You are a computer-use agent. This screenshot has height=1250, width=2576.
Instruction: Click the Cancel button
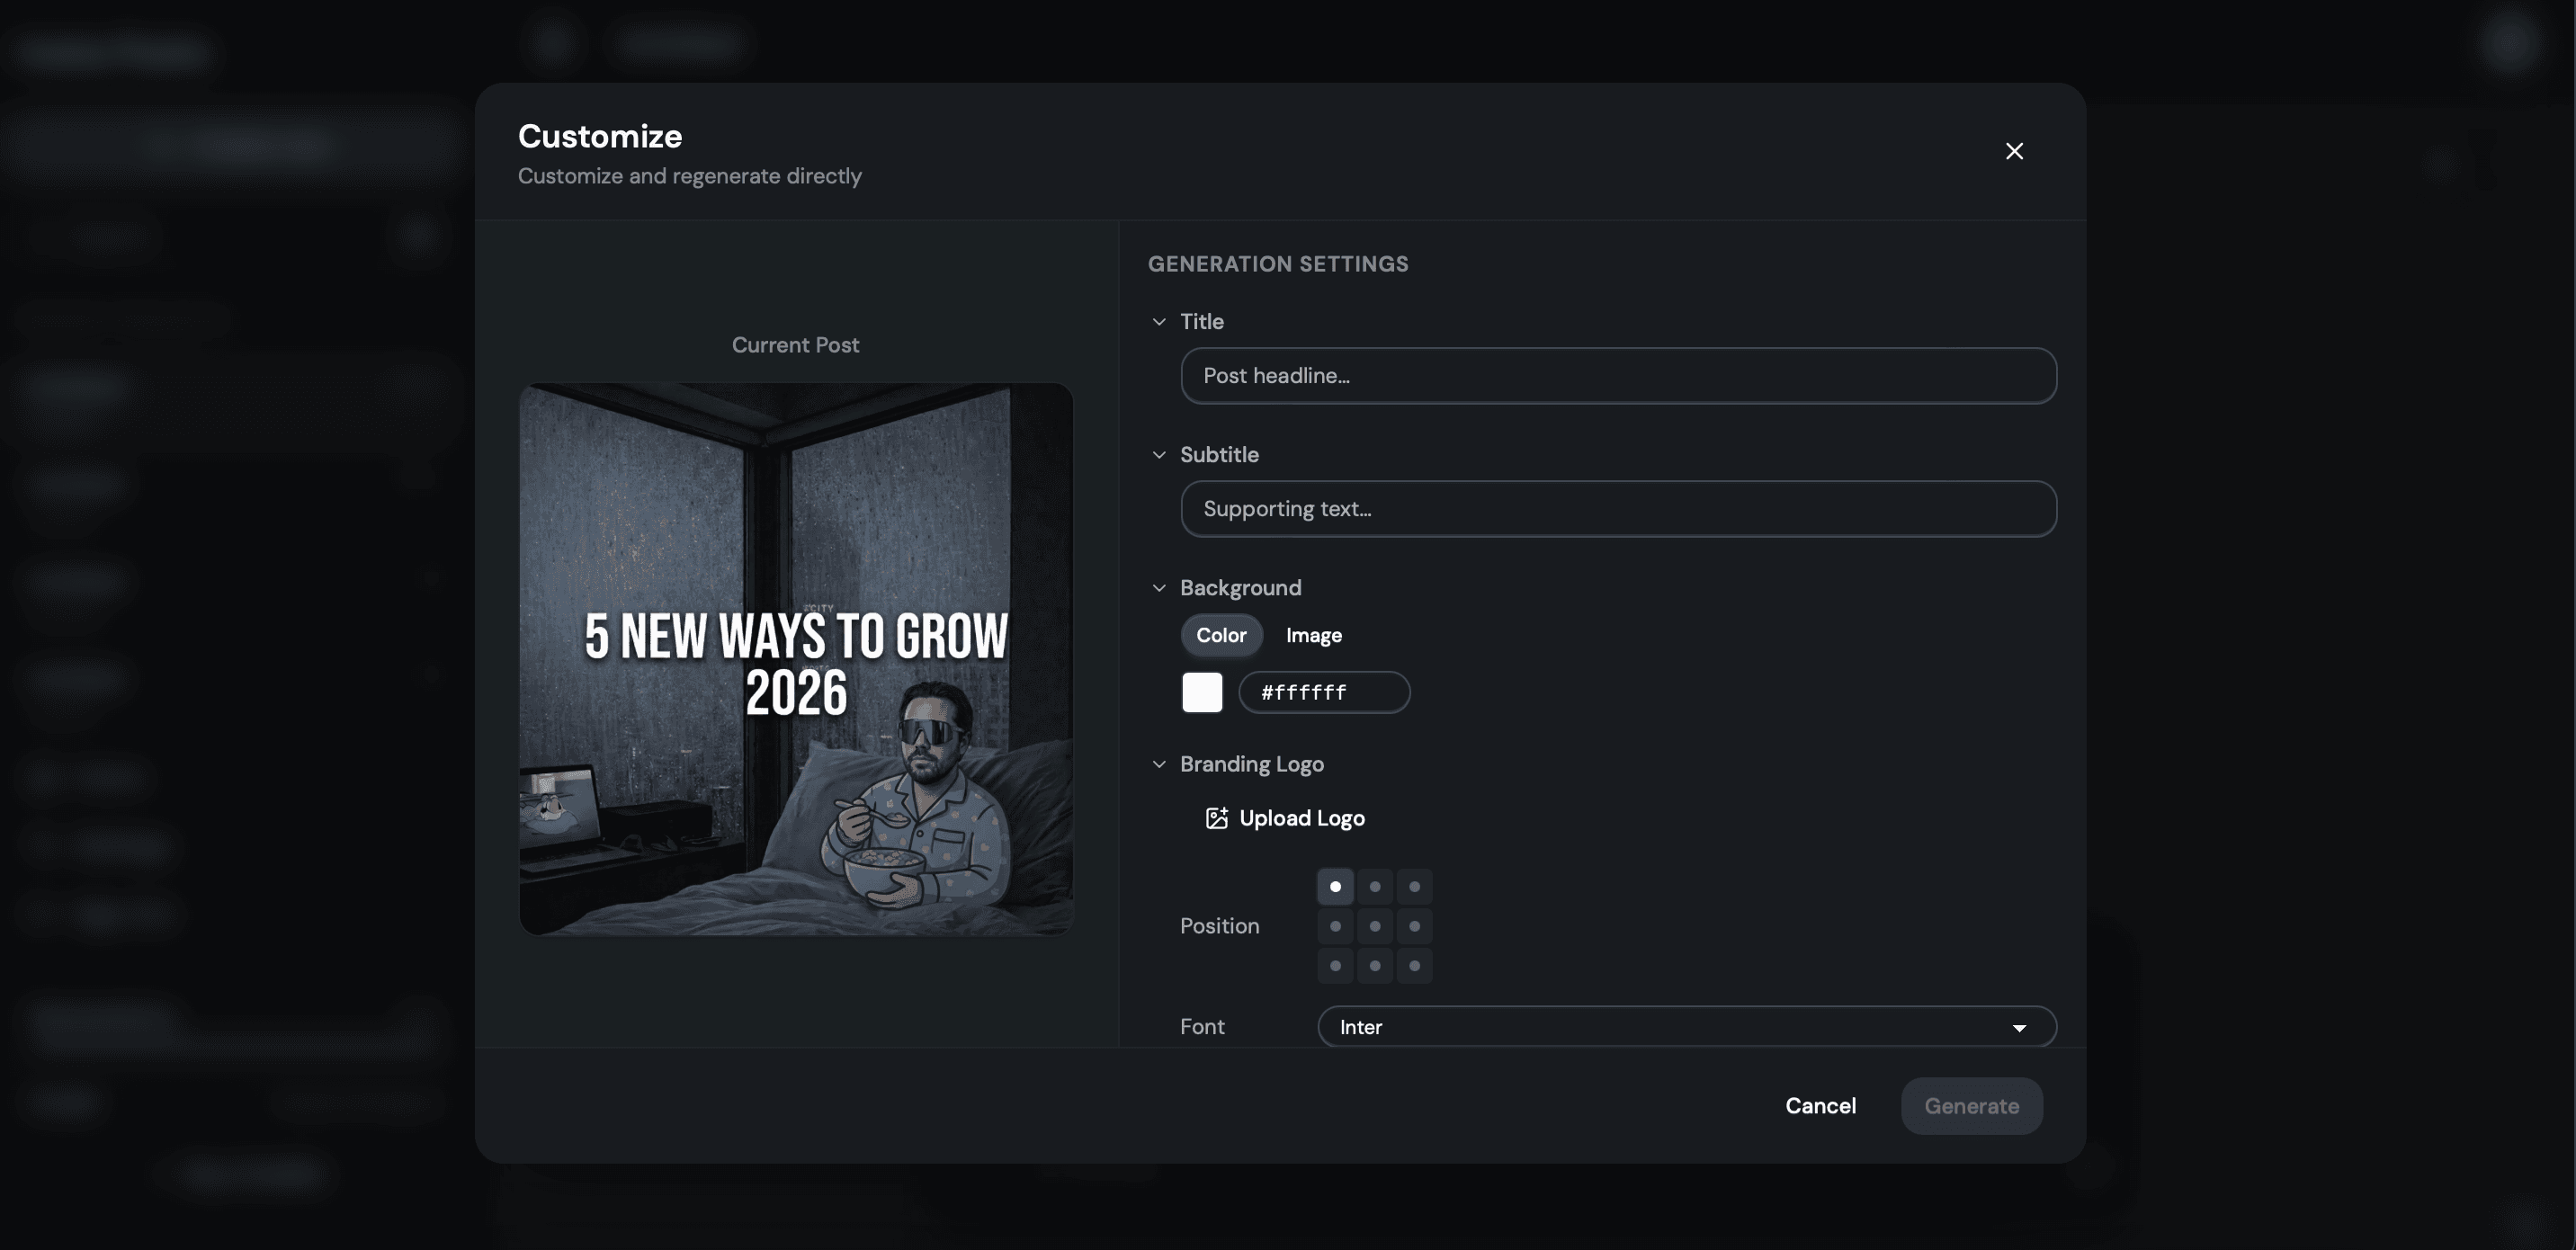pyautogui.click(x=1820, y=1106)
